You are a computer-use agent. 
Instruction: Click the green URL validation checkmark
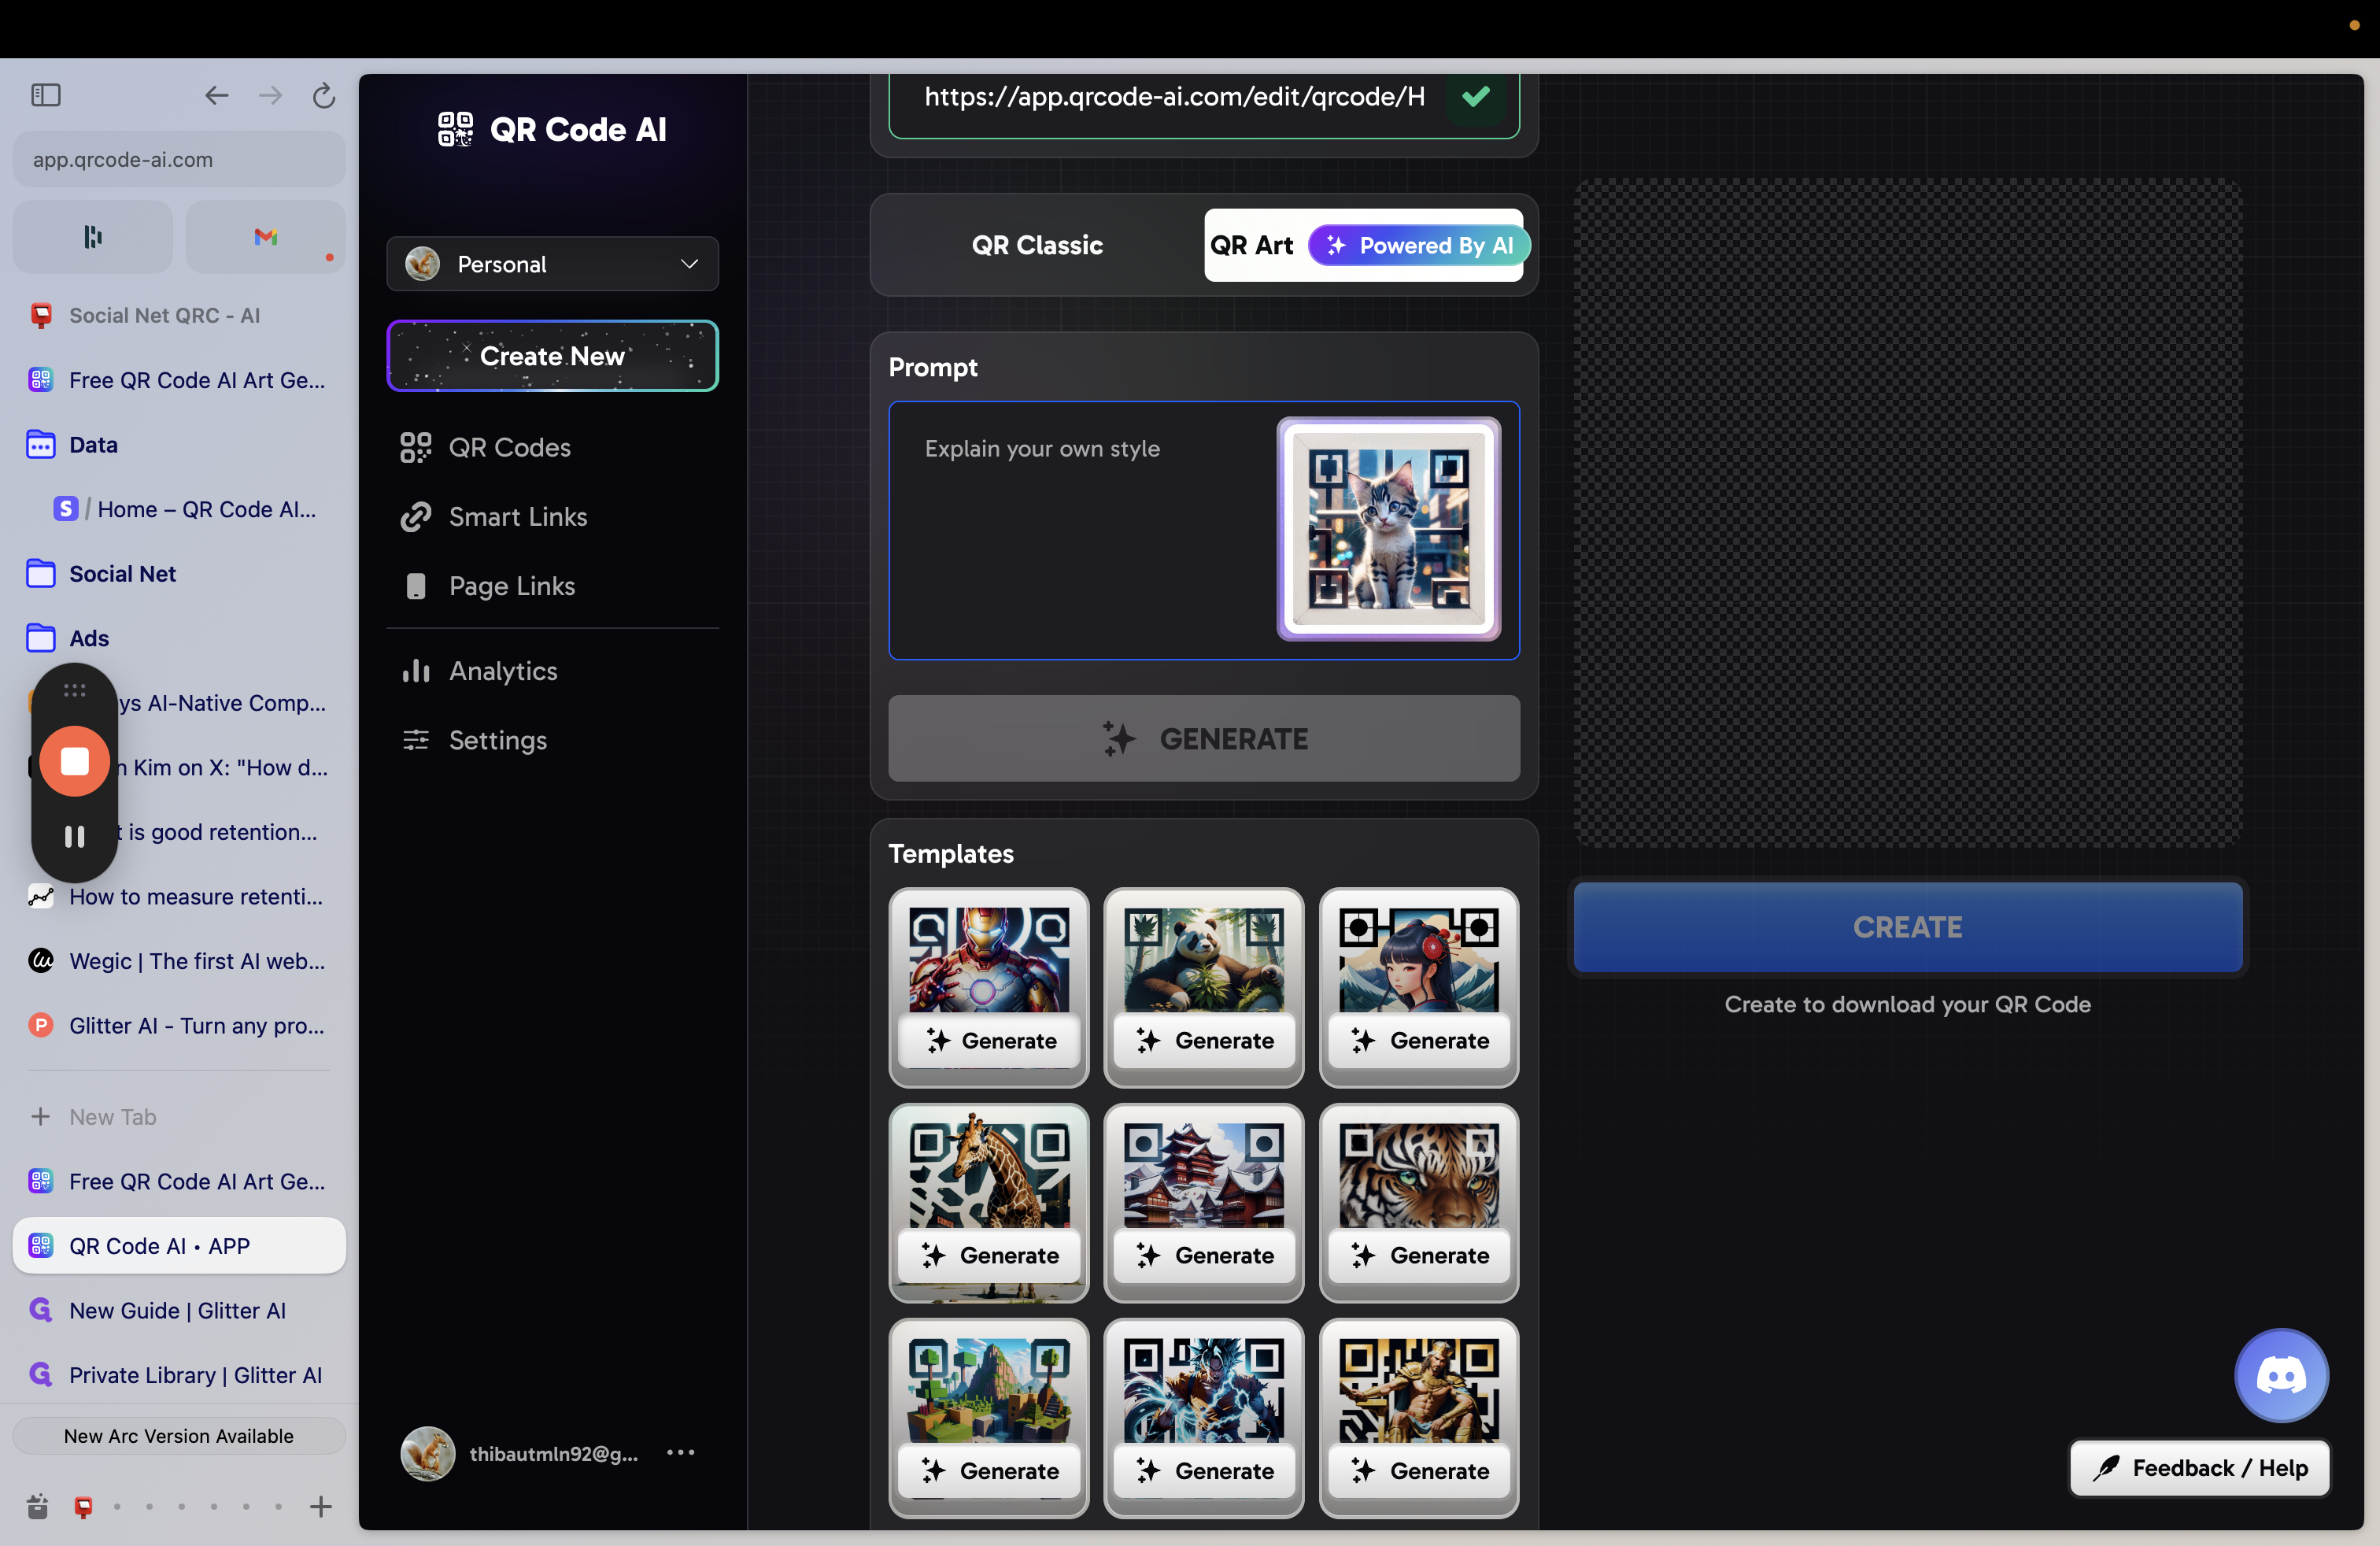click(x=1476, y=97)
